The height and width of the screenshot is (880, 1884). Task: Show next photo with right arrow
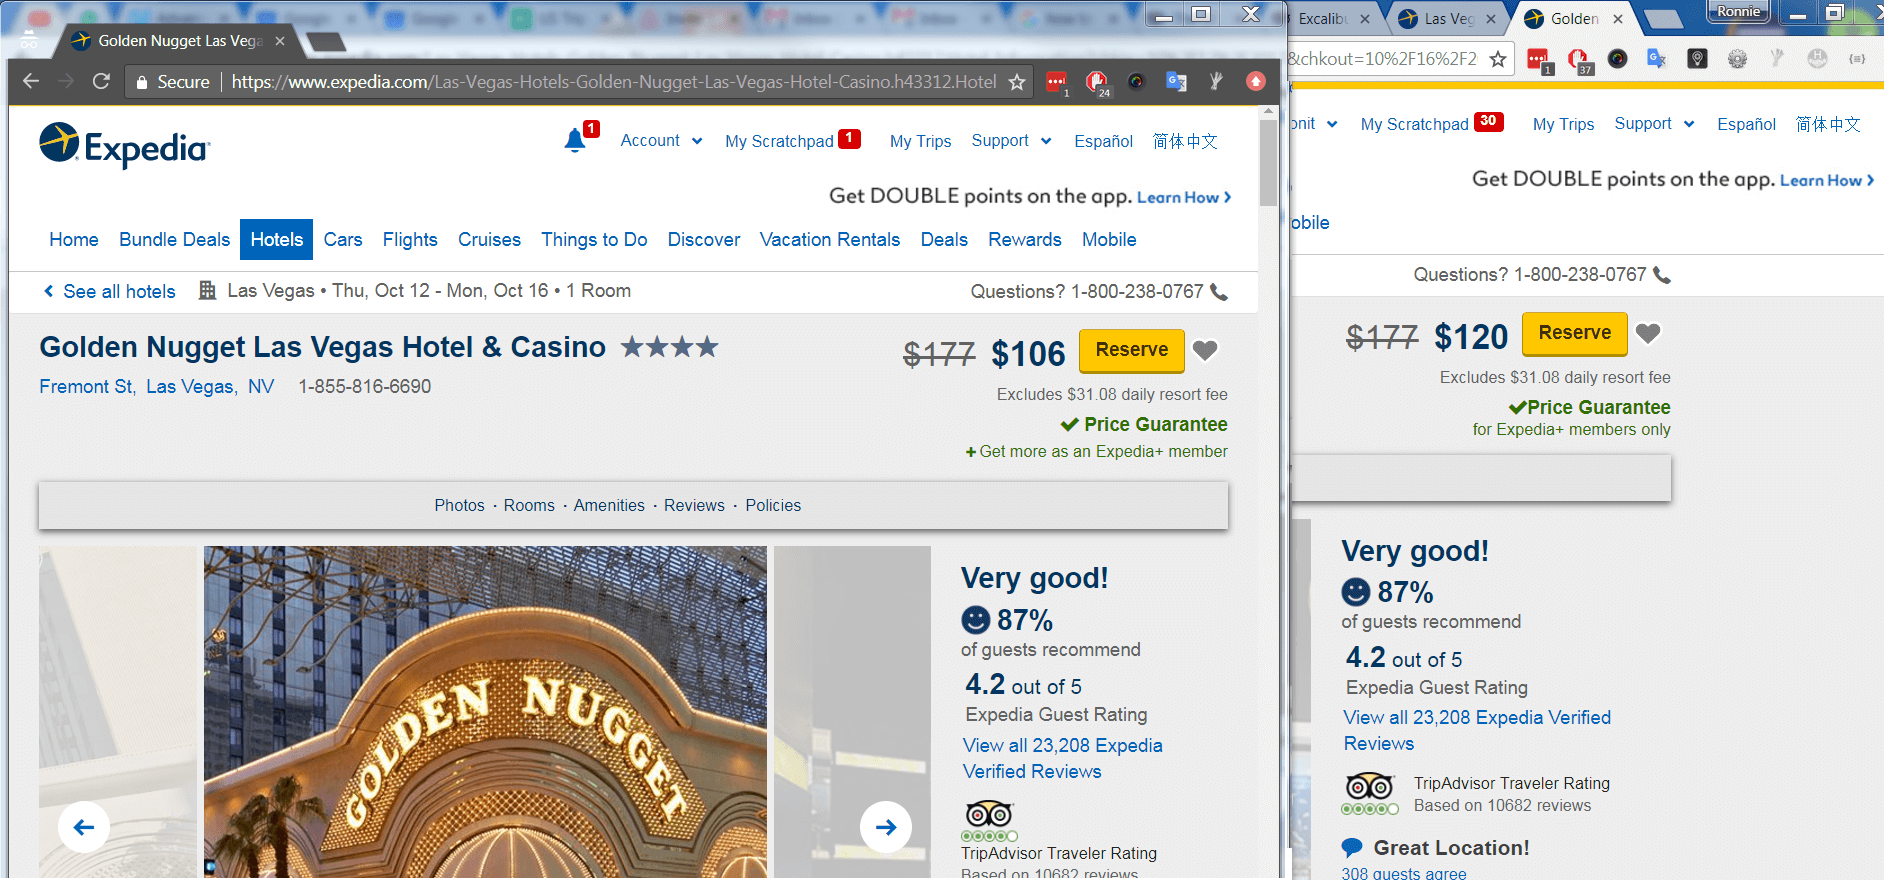(x=886, y=827)
